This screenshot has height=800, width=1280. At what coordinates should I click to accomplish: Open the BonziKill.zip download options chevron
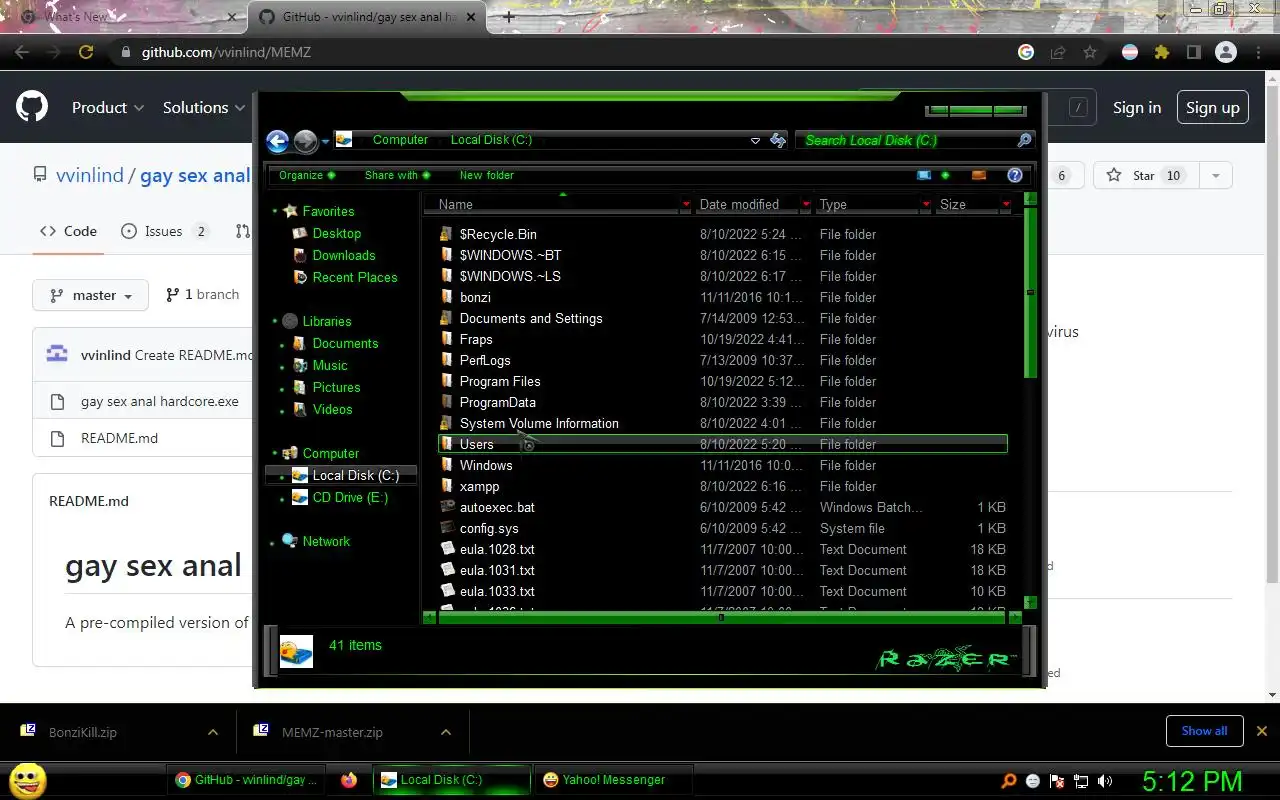(212, 732)
